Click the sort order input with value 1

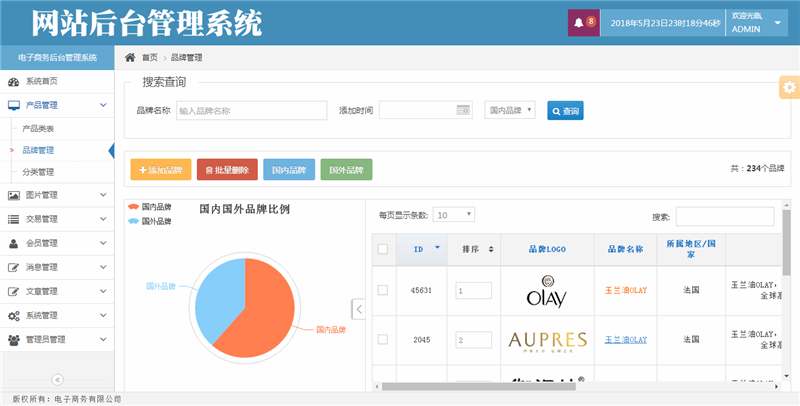(x=473, y=290)
